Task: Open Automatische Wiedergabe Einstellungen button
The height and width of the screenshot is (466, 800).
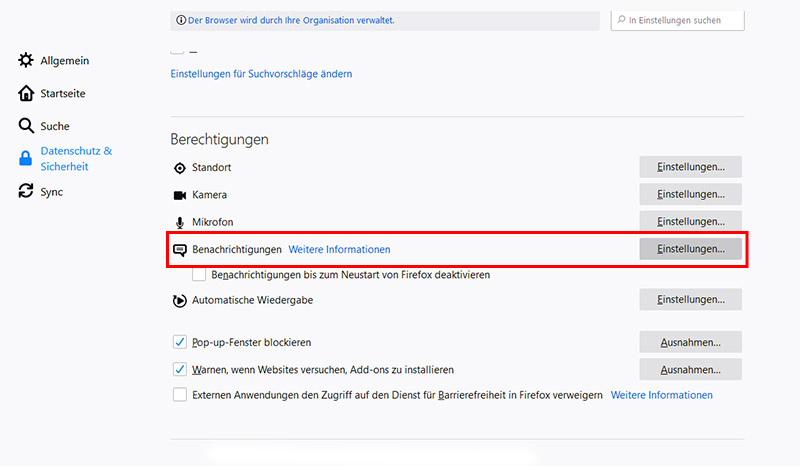Action: click(x=690, y=299)
